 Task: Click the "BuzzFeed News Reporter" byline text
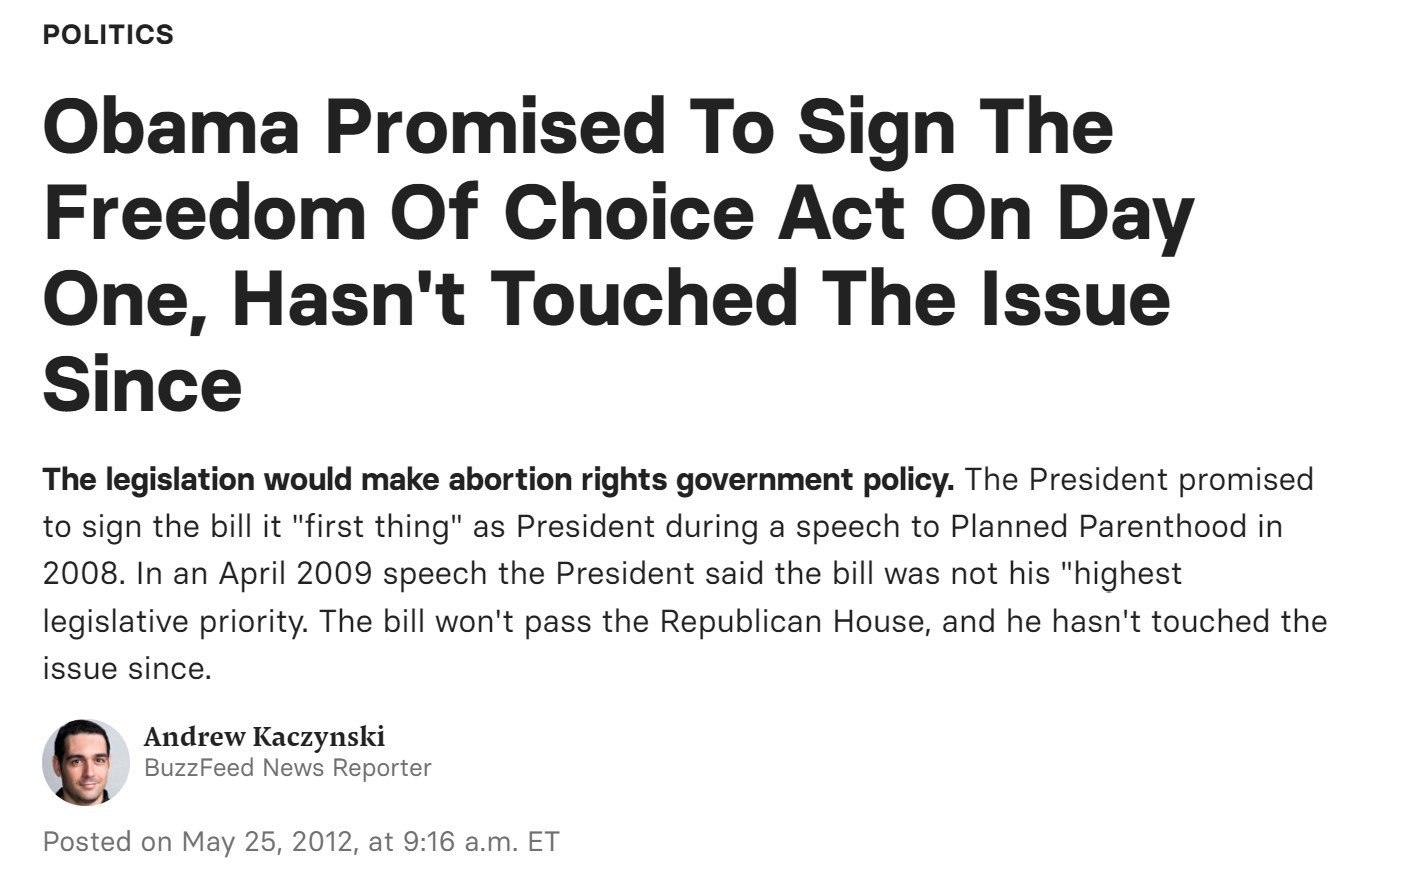[x=288, y=768]
